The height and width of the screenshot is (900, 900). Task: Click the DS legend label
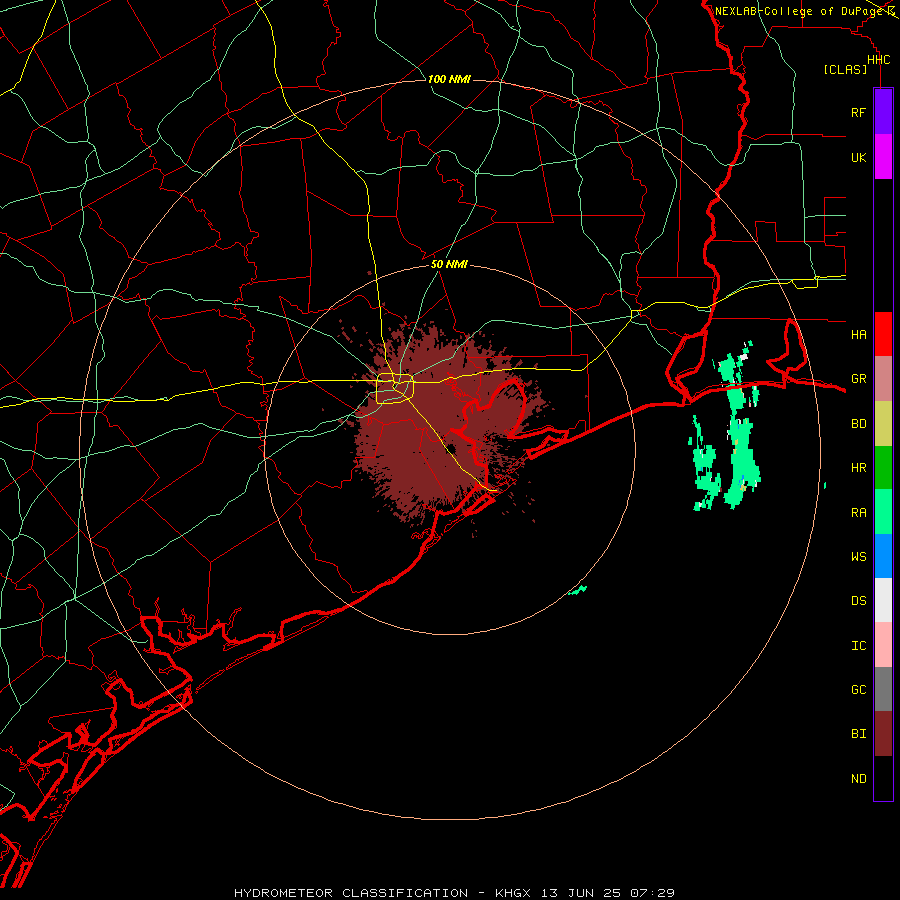(x=858, y=601)
